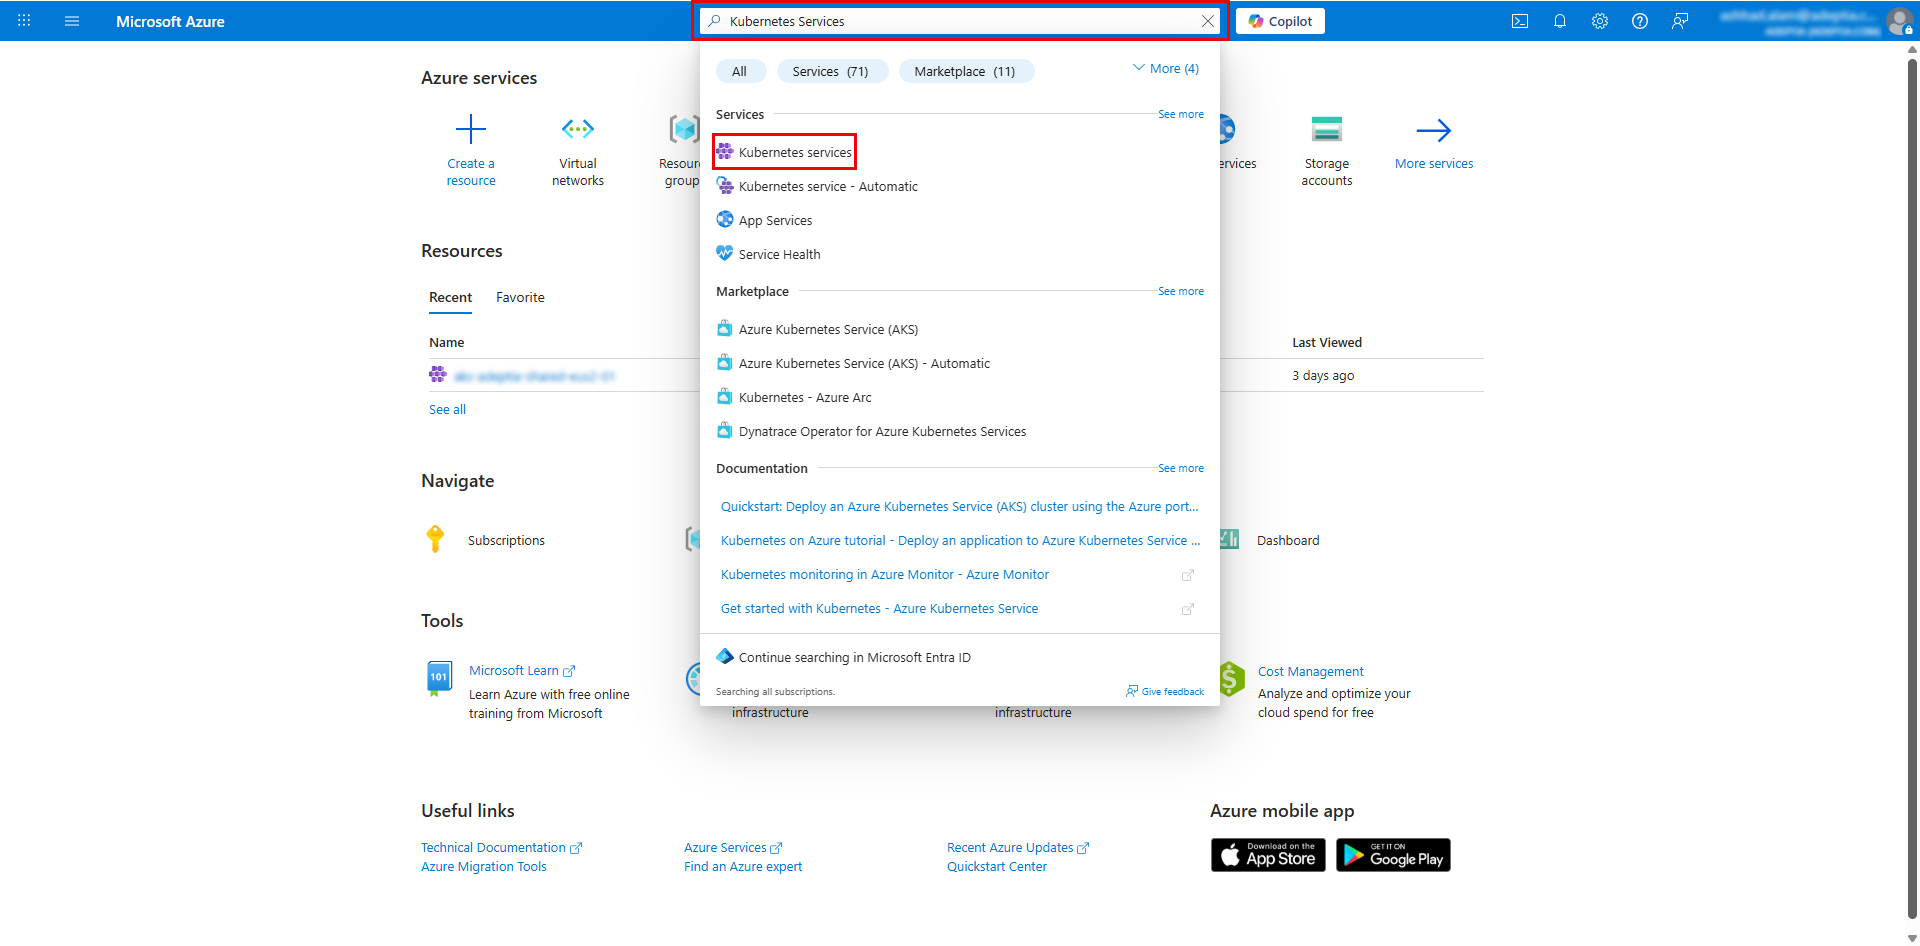1920x946 pixels.
Task: Launch Copilot button
Action: coord(1280,21)
